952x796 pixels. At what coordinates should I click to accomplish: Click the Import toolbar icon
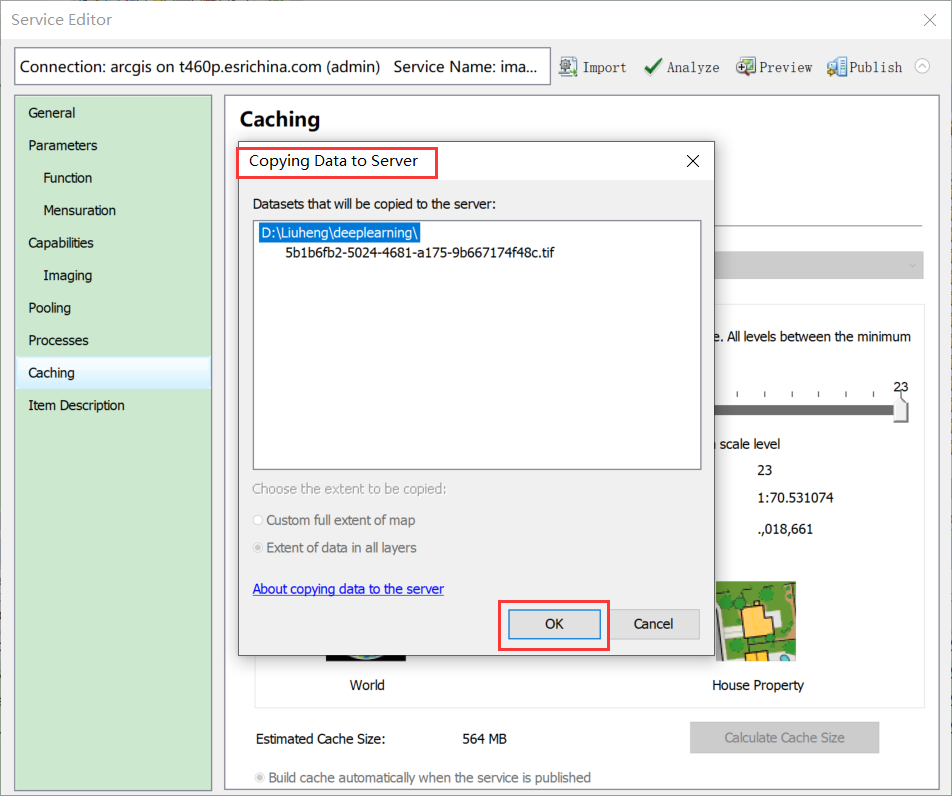593,66
